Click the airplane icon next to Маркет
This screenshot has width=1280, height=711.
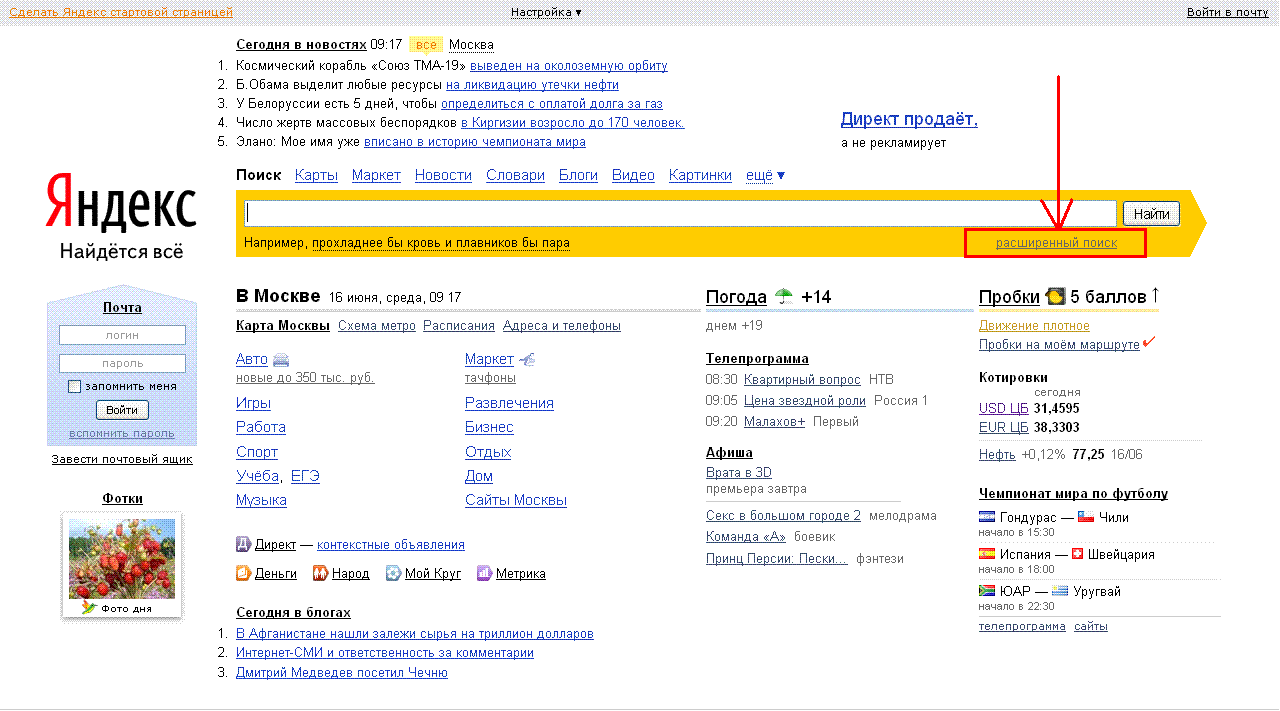[527, 360]
